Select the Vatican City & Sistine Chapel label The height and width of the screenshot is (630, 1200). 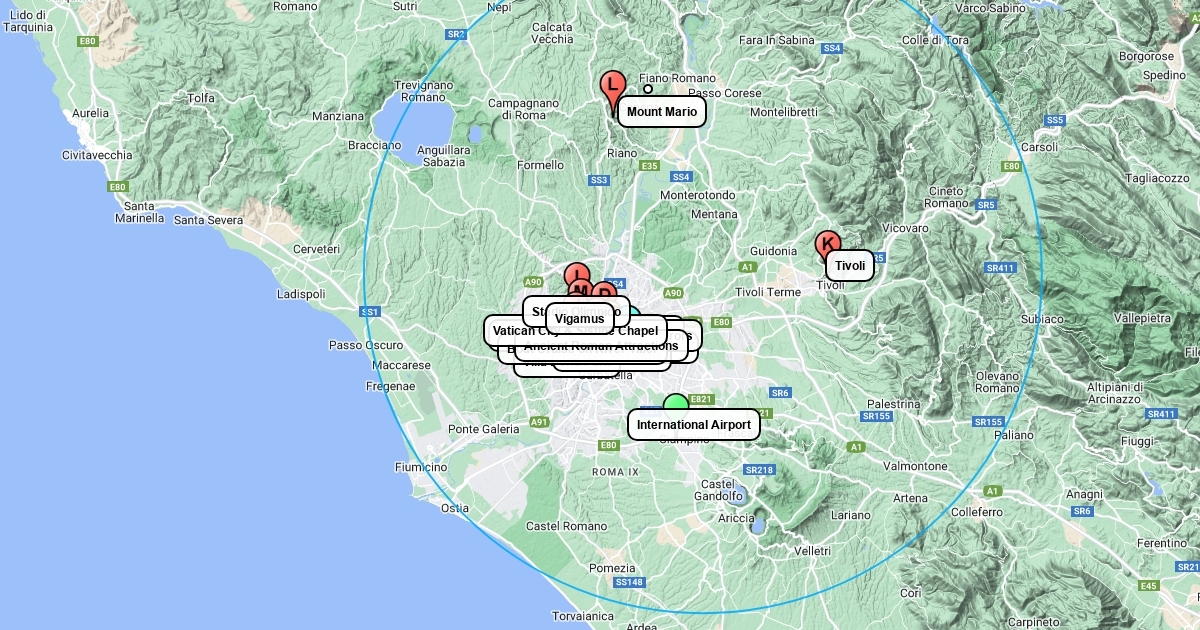coord(576,330)
